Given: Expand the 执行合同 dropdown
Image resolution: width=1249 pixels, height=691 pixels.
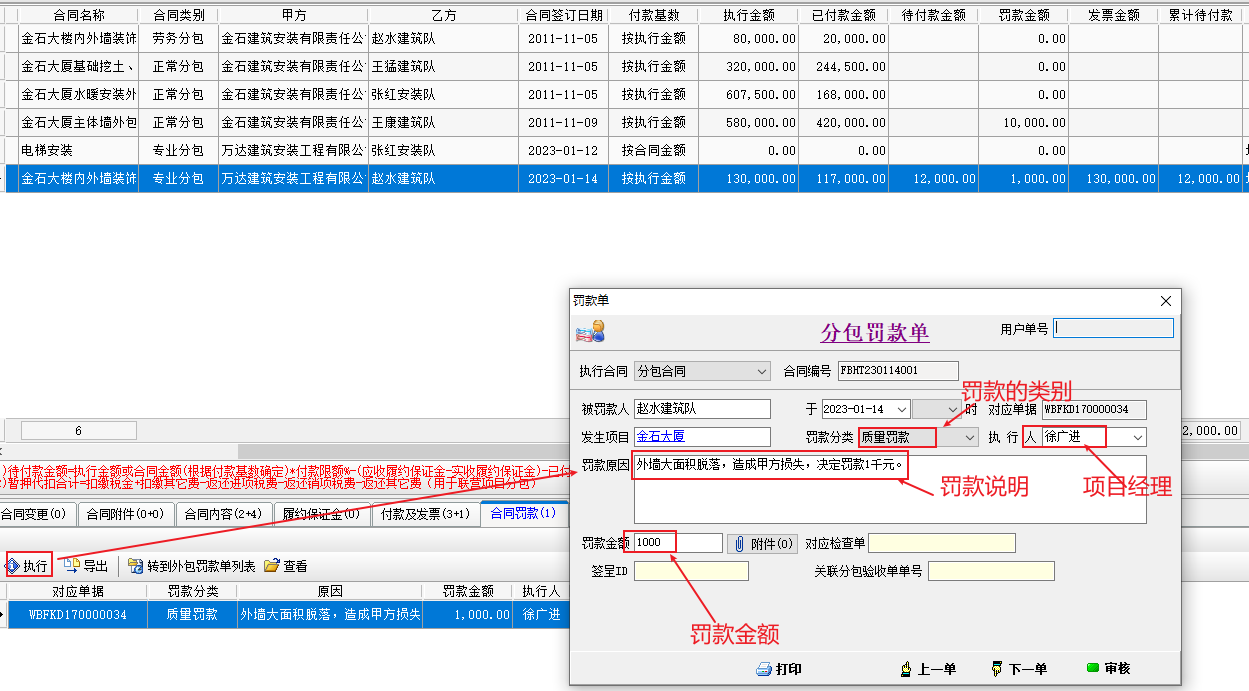Looking at the screenshot, I should pyautogui.click(x=763, y=371).
